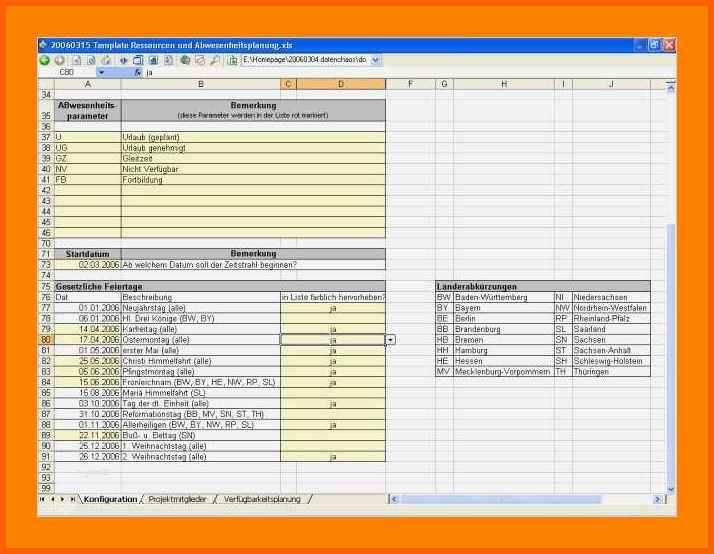Open the Verfügbarkeitsplanung sheet tab
This screenshot has height=554, width=714.
[262, 499]
